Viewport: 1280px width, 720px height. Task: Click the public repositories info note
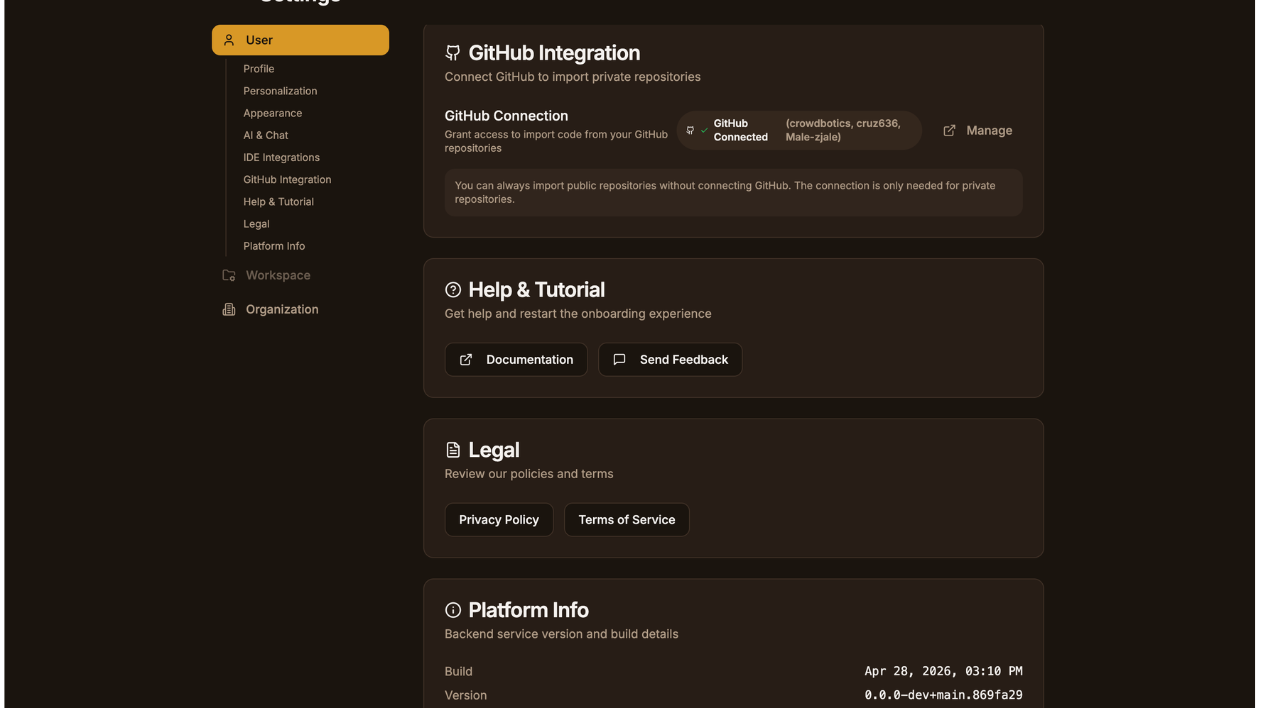pos(733,192)
